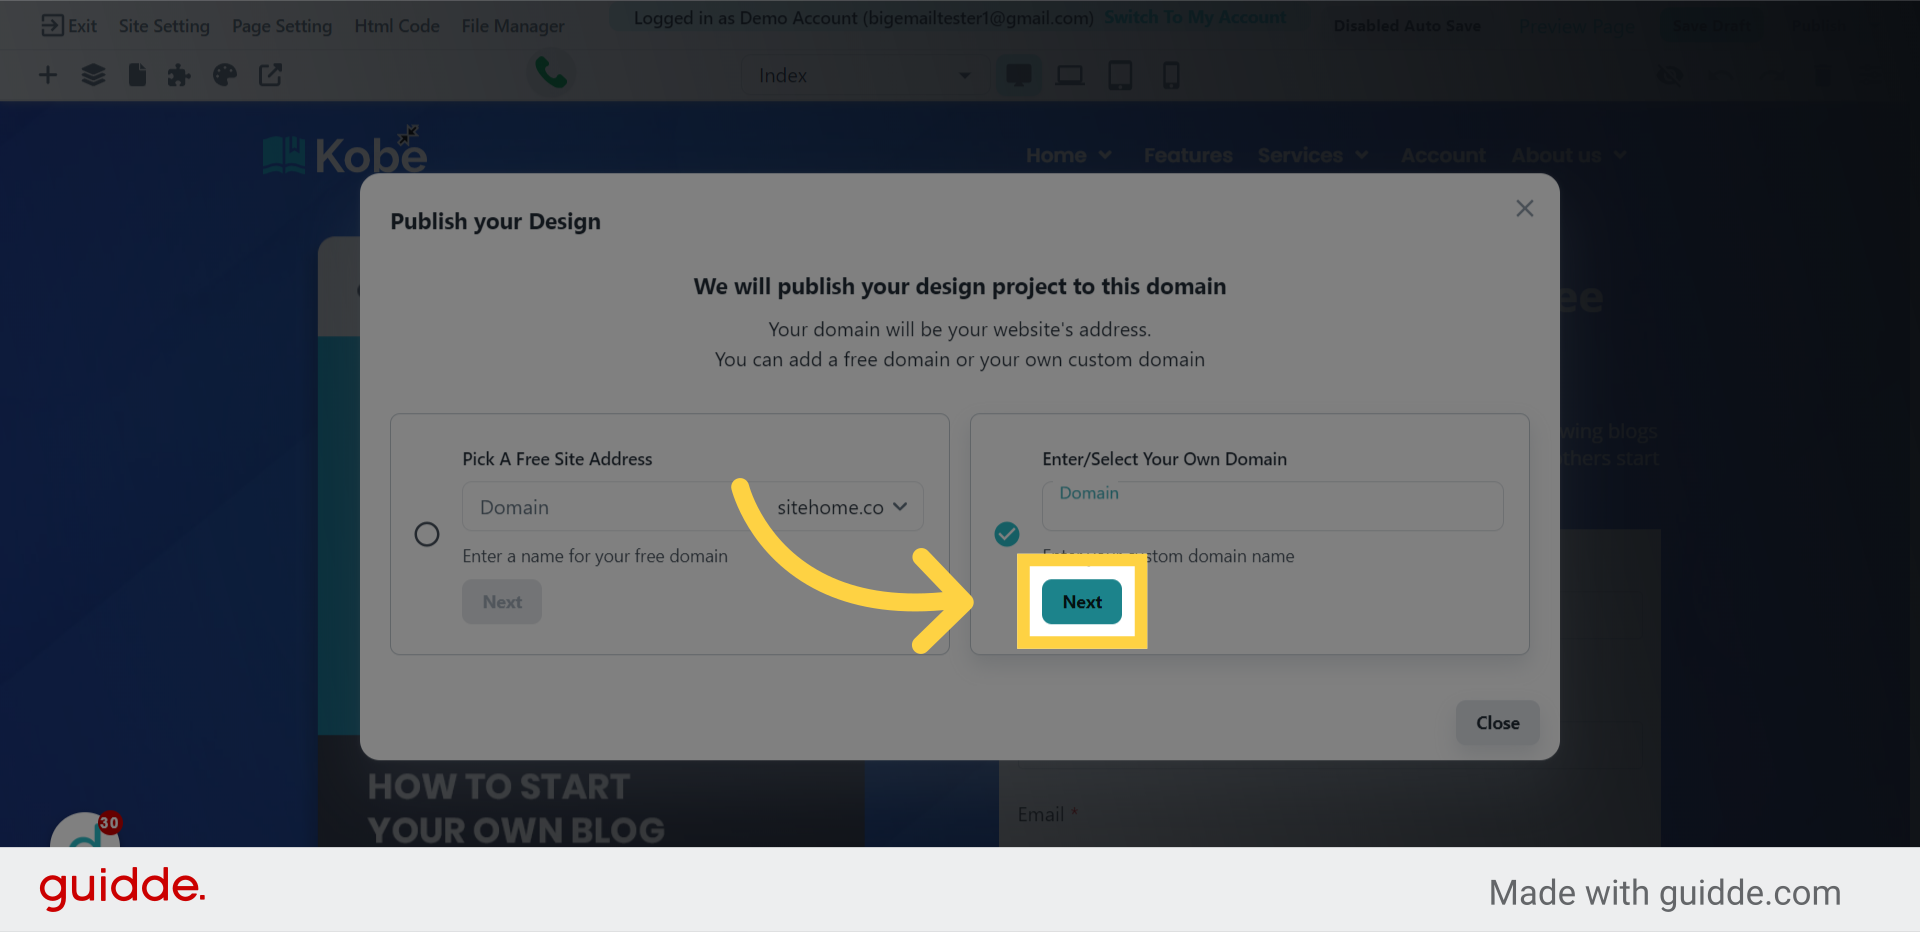This screenshot has width=1920, height=932.
Task: Click the collapse arrows icon near Kobe logo
Action: (408, 134)
